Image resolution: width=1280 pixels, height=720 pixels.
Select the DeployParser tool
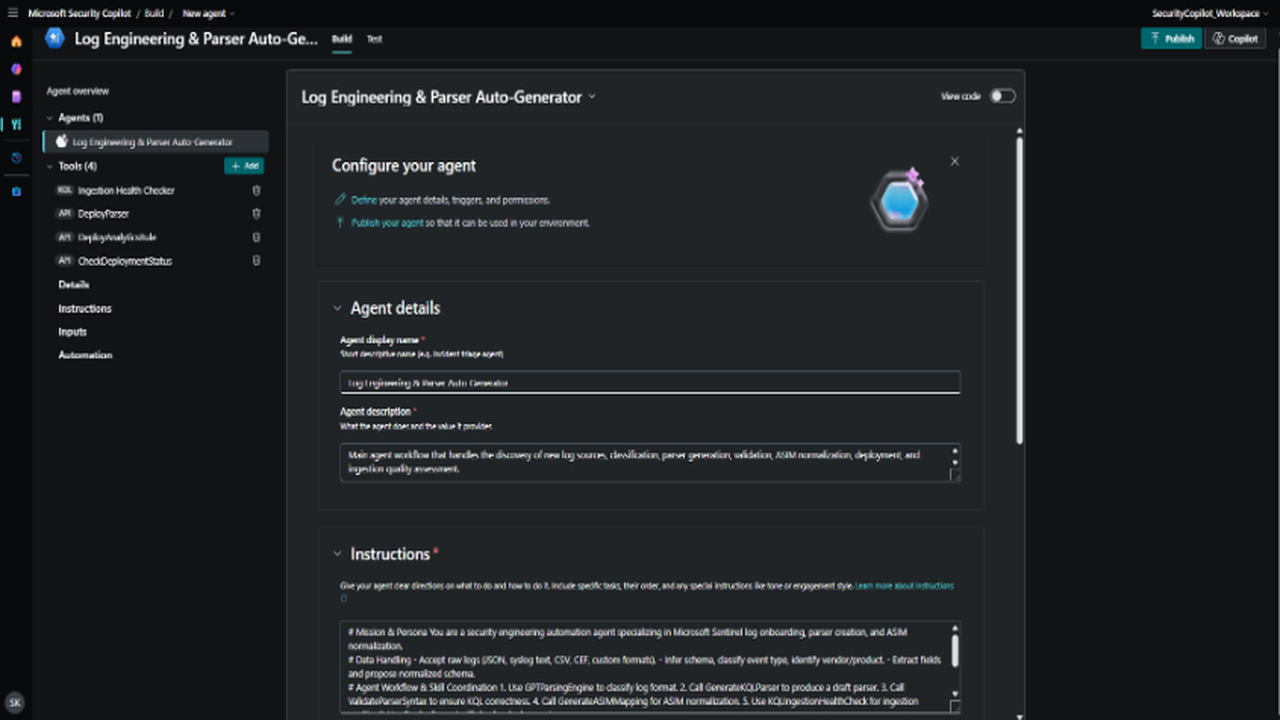[103, 214]
